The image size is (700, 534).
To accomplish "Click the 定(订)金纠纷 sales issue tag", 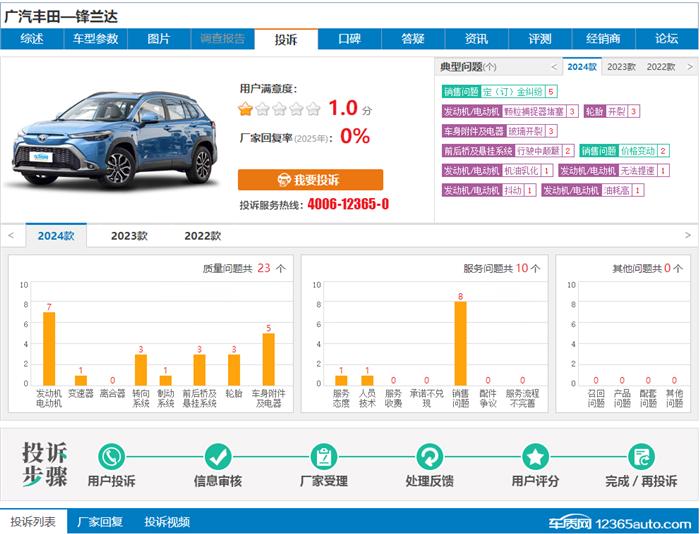I will (x=500, y=92).
